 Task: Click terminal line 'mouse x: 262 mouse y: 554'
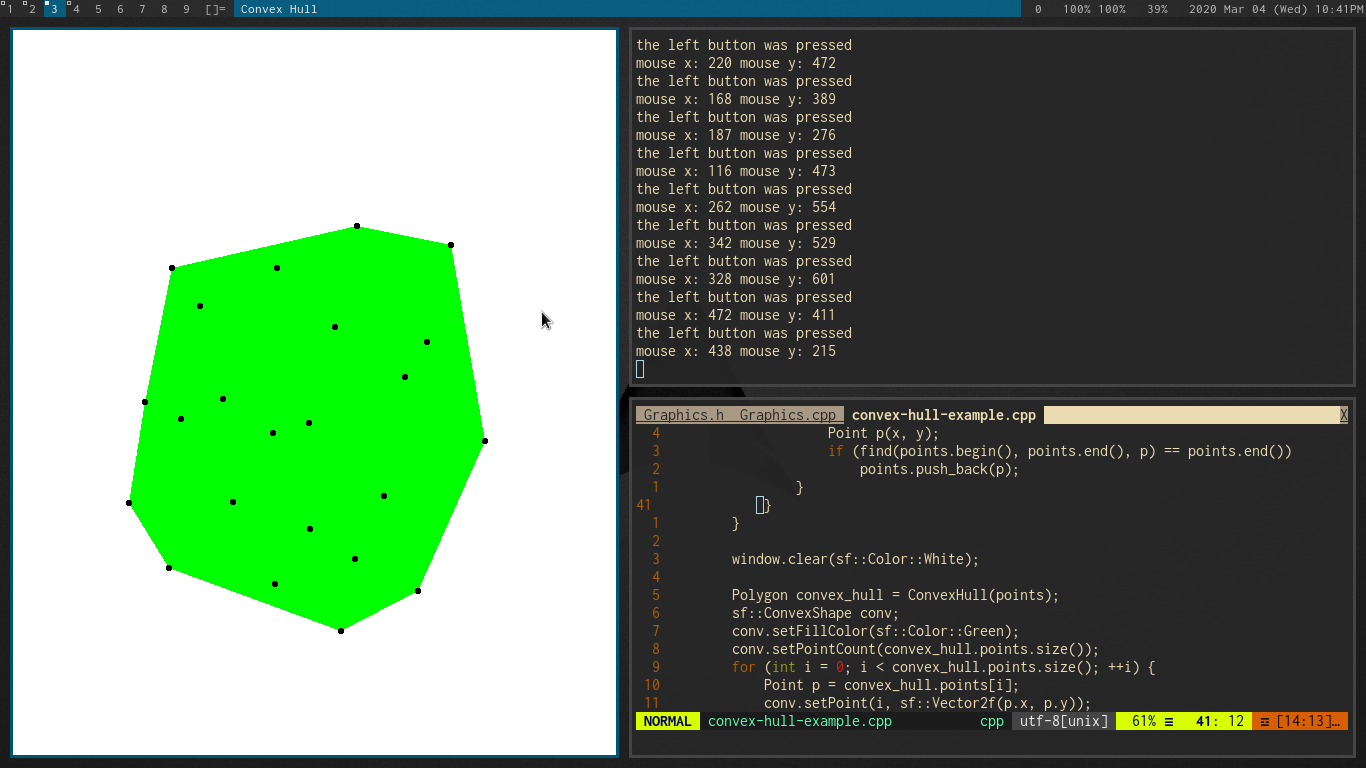pyautogui.click(x=736, y=207)
